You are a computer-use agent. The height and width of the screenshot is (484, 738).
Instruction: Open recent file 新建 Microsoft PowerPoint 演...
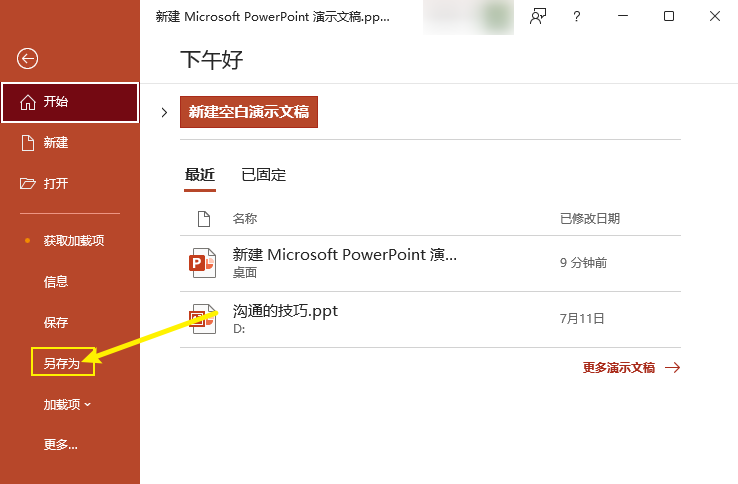pyautogui.click(x=430, y=263)
